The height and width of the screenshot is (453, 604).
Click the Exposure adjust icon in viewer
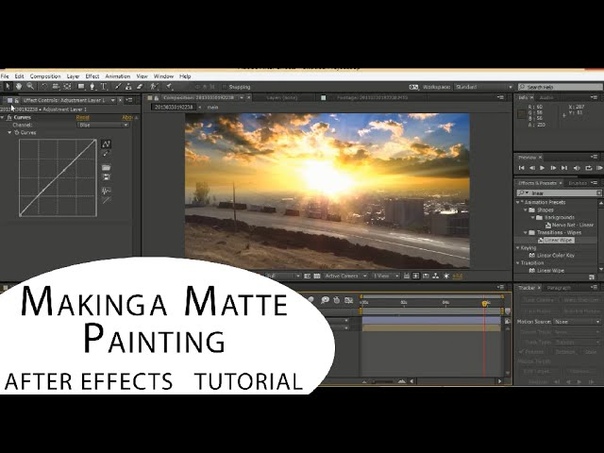point(446,276)
